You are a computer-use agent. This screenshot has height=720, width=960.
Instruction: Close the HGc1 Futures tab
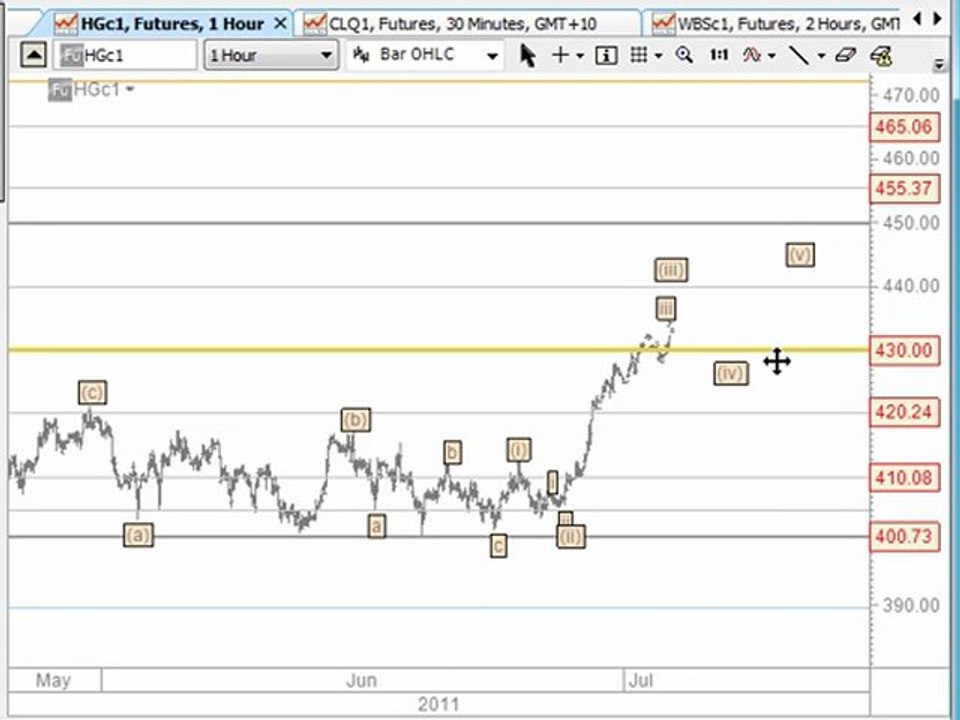[x=280, y=24]
